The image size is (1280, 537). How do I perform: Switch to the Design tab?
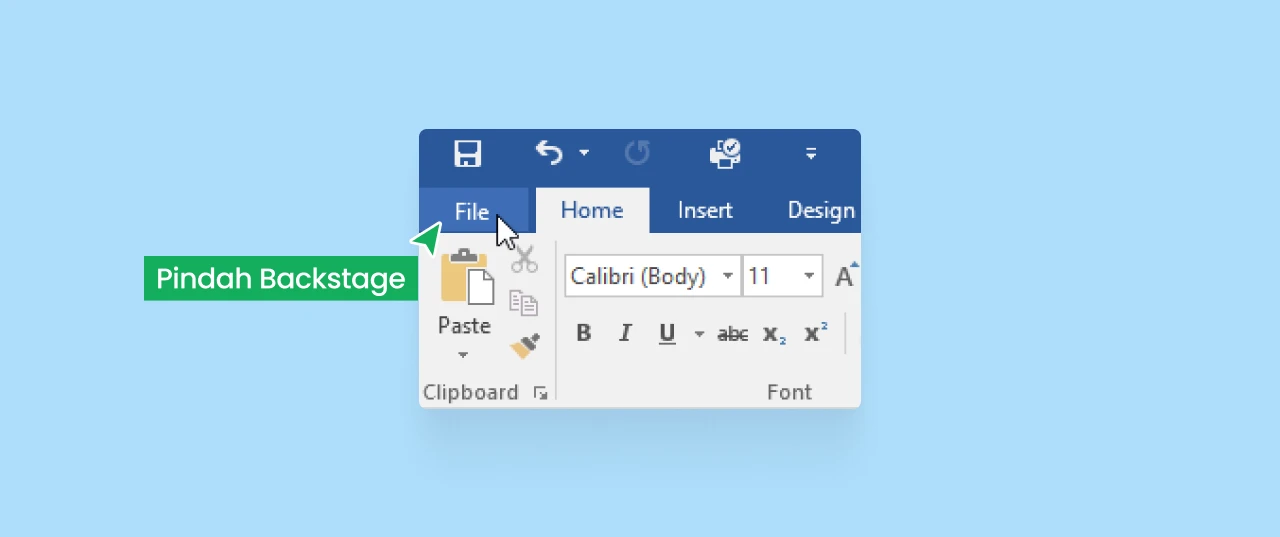(x=821, y=210)
